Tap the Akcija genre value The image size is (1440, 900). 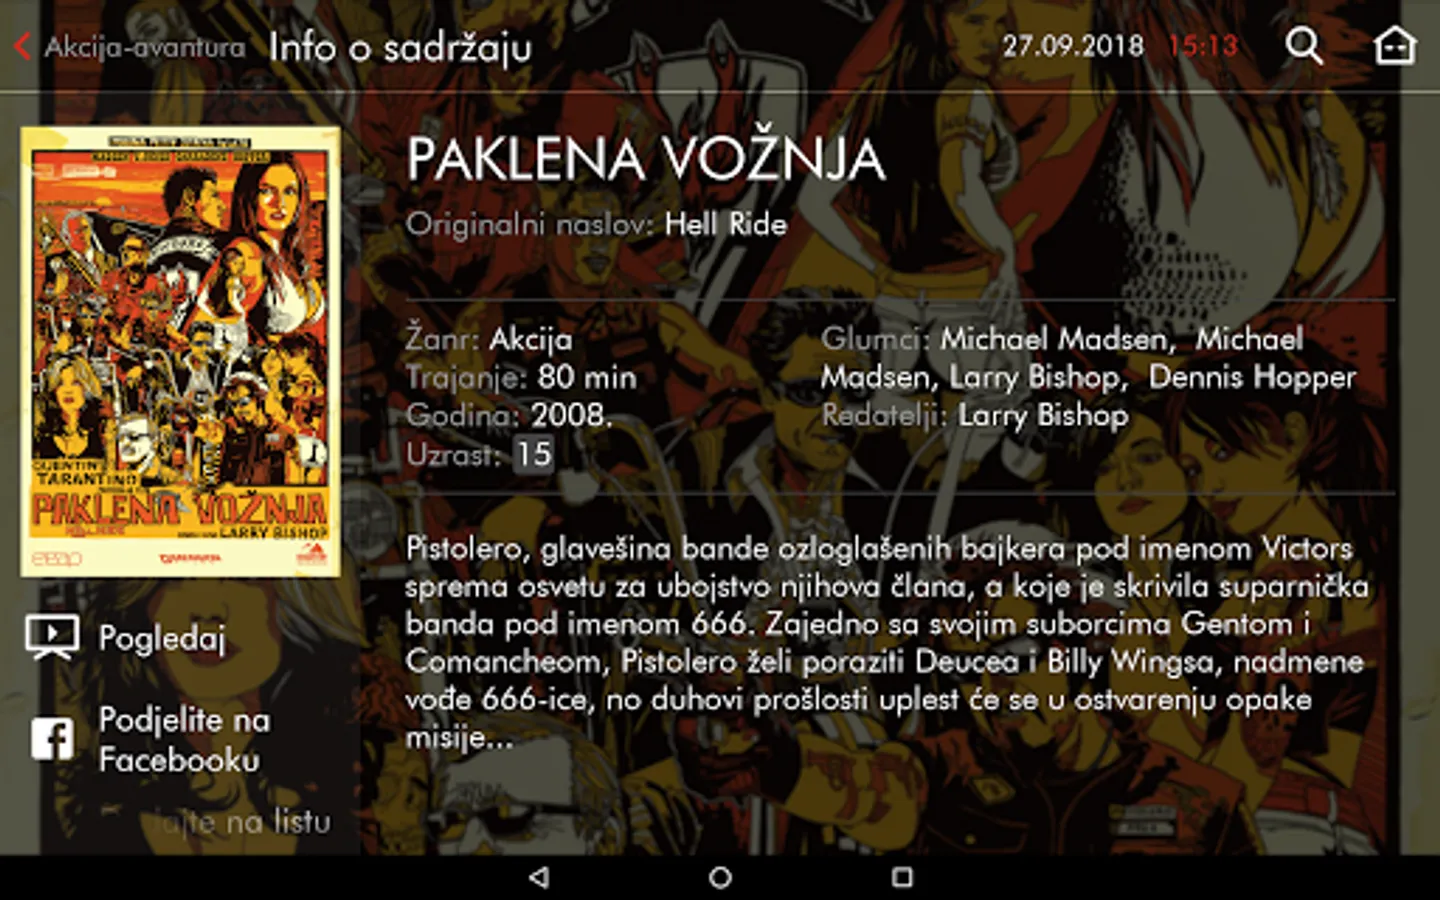click(x=531, y=339)
